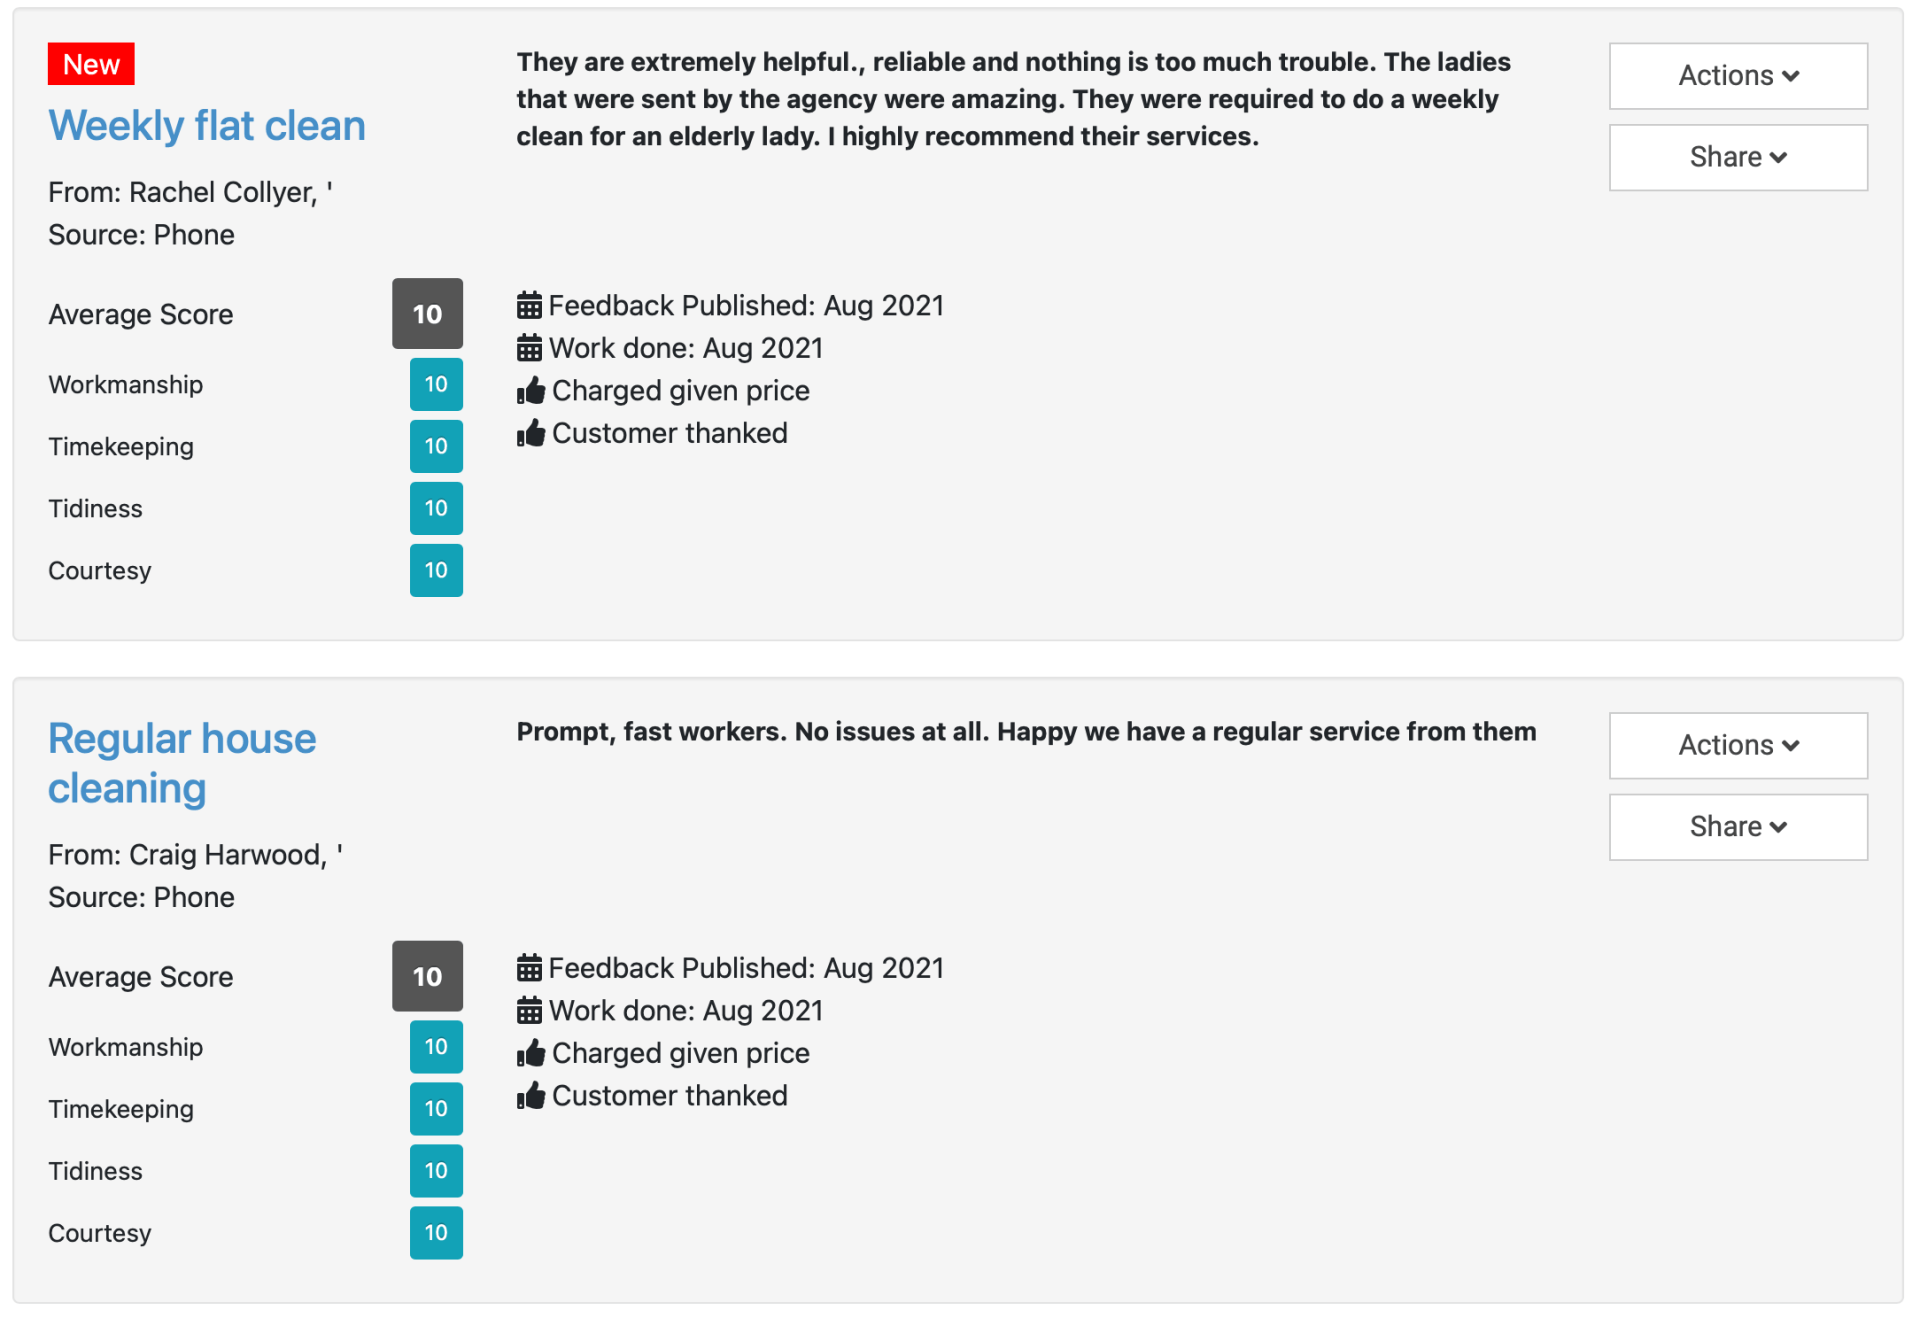The height and width of the screenshot is (1318, 1920).
Task: Open Actions dropdown for Regular house cleaning
Action: coord(1738,746)
